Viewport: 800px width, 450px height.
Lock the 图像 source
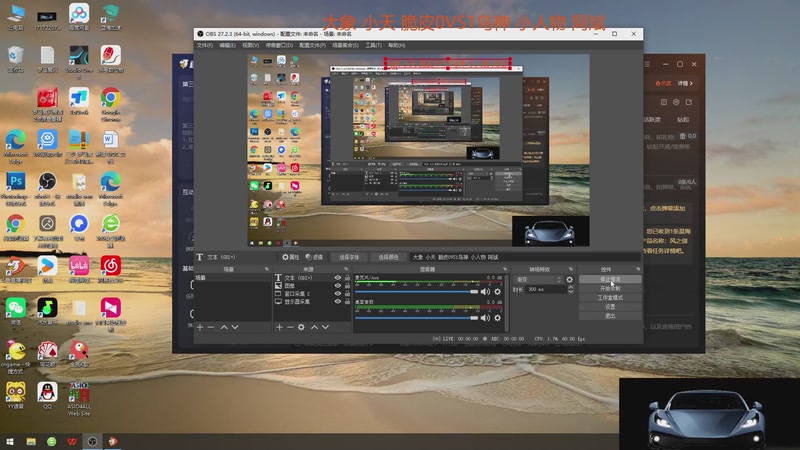tap(347, 286)
